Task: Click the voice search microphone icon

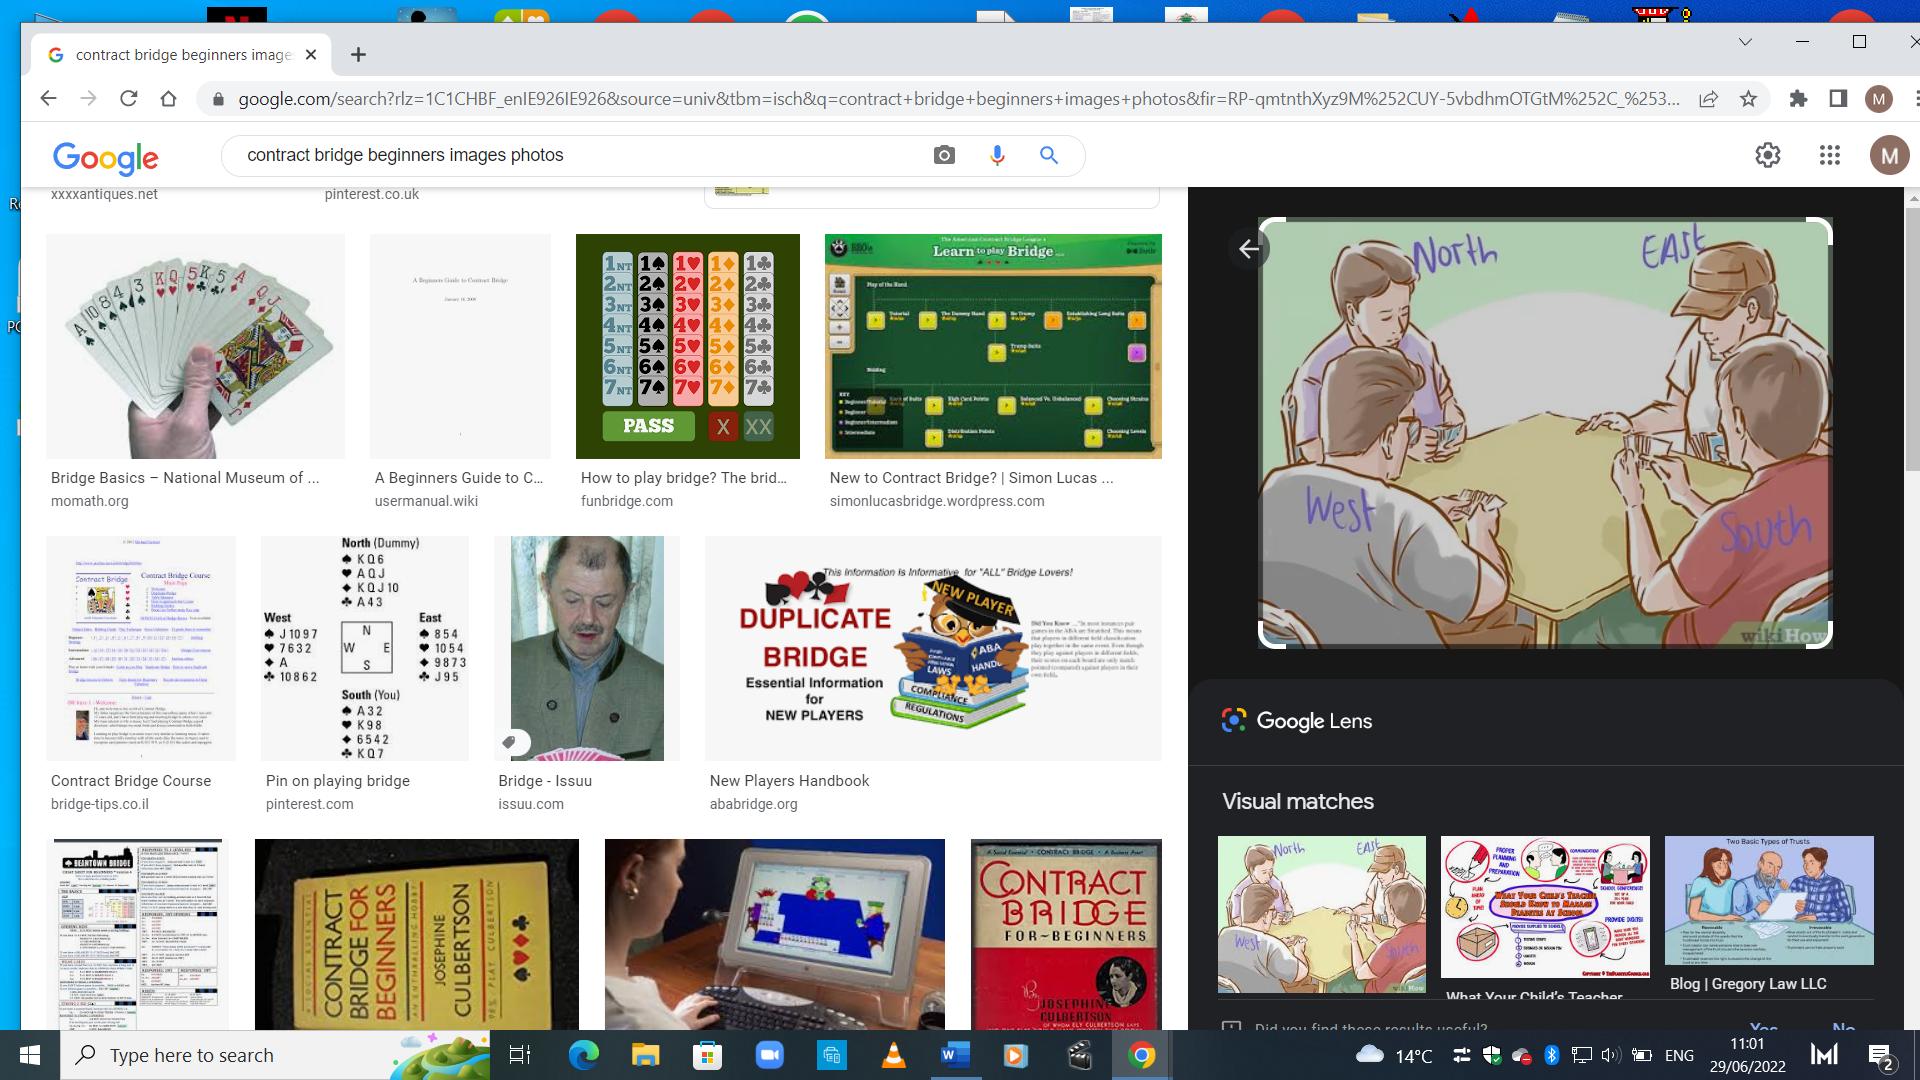Action: (997, 155)
